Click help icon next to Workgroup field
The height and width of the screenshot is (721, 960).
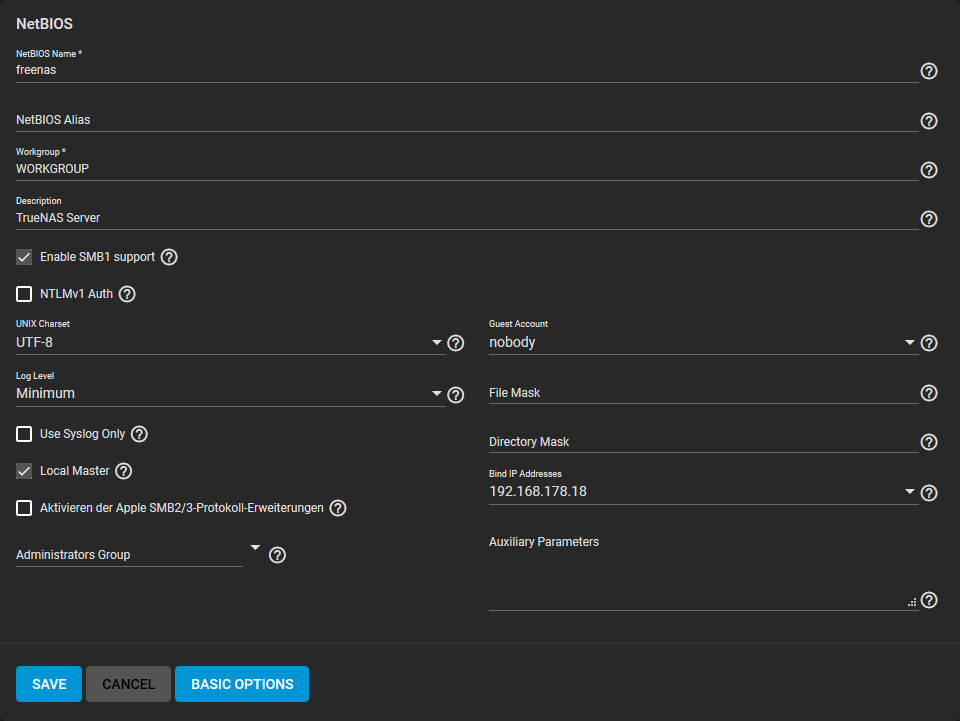click(x=929, y=170)
